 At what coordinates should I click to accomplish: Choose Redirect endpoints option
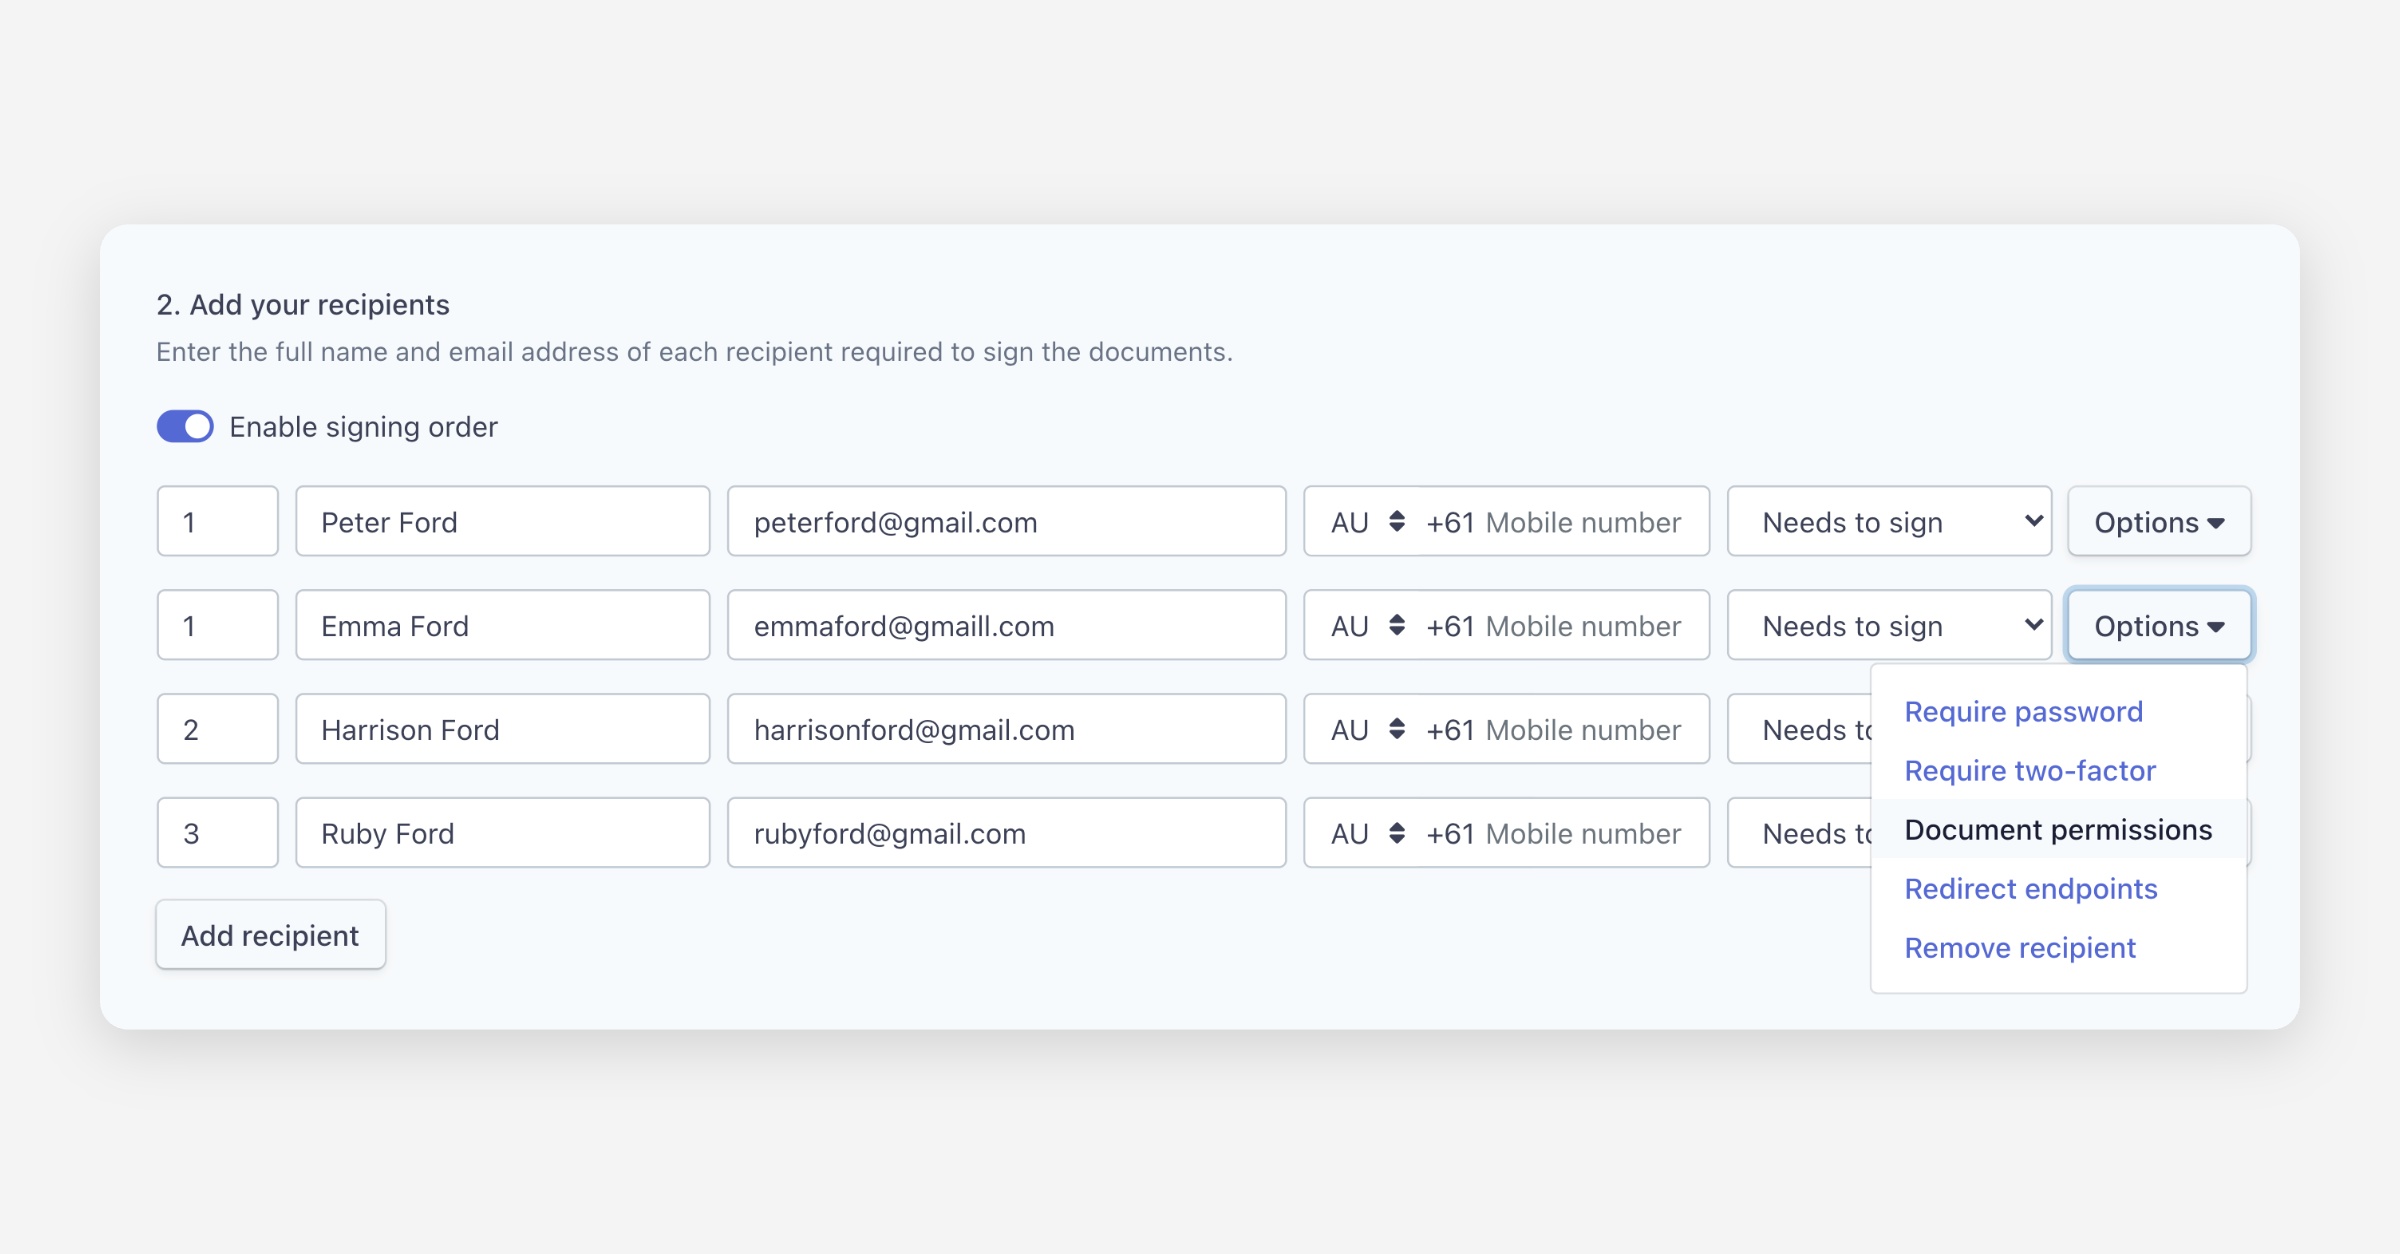tap(2030, 889)
